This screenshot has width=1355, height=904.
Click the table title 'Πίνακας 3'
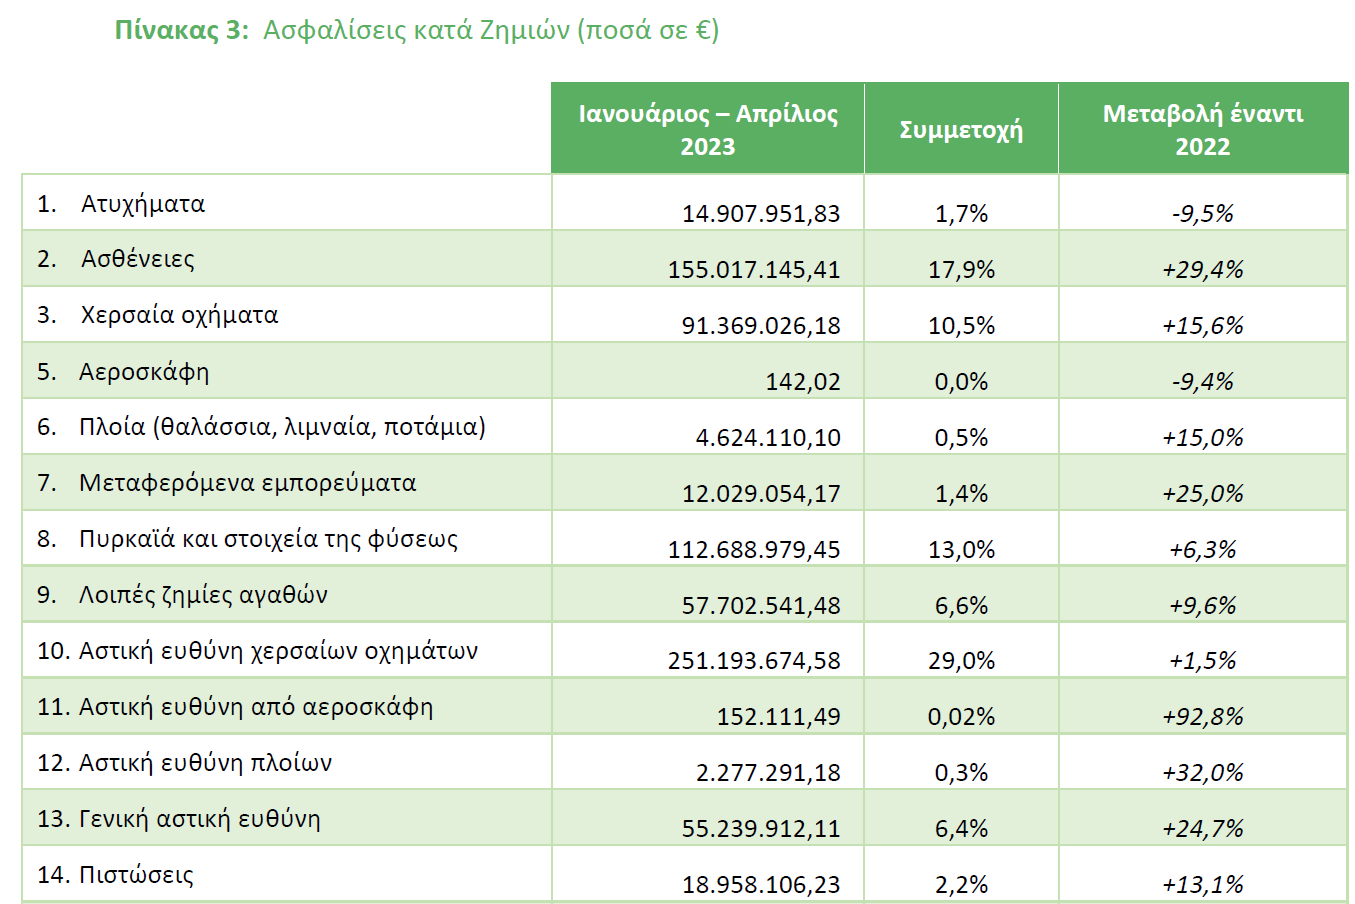click(x=180, y=30)
